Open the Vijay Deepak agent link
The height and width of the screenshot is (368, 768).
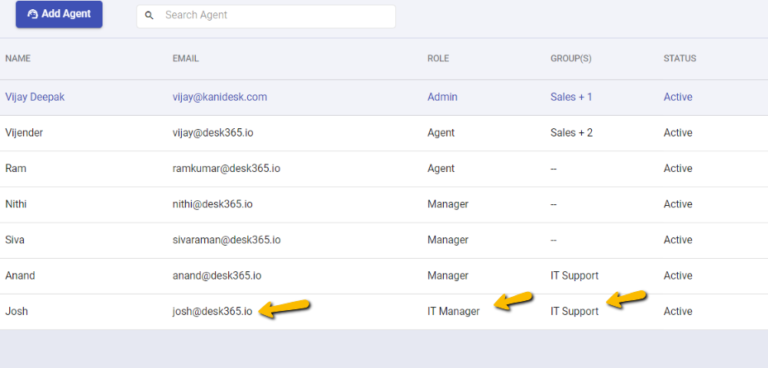35,97
